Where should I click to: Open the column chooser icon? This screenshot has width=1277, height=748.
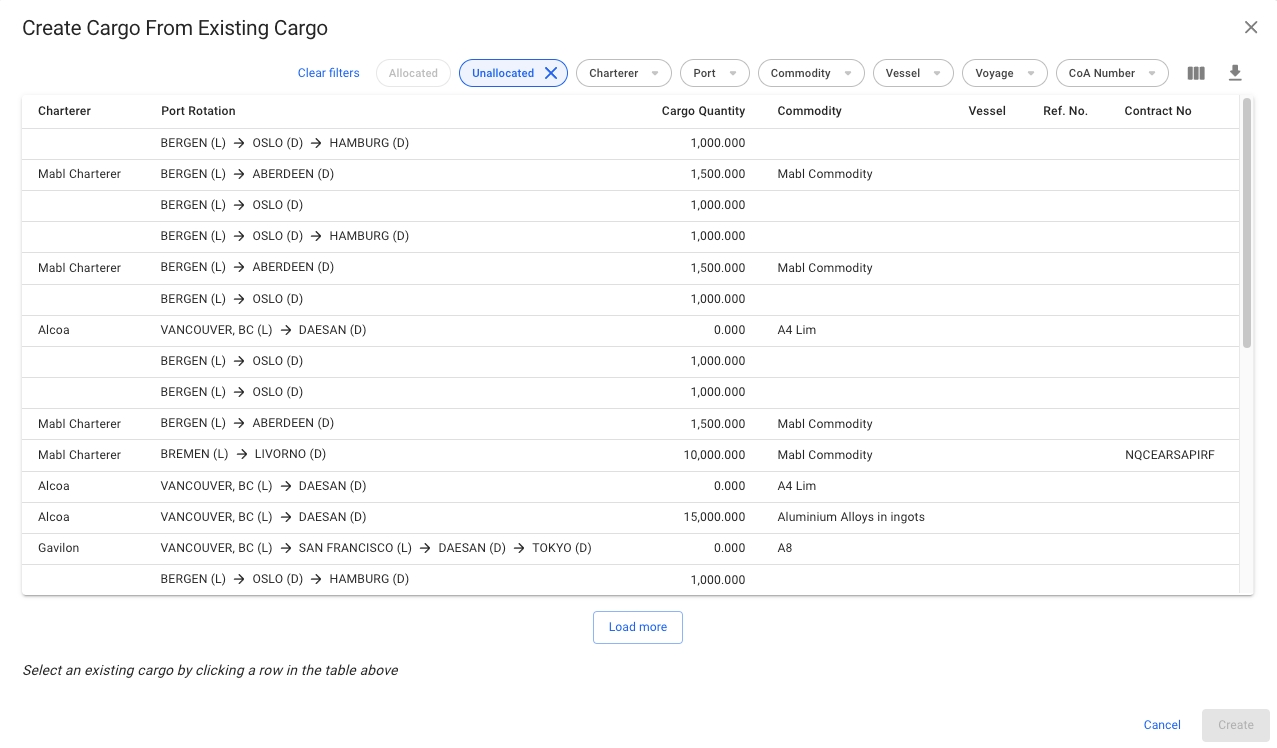(x=1196, y=73)
